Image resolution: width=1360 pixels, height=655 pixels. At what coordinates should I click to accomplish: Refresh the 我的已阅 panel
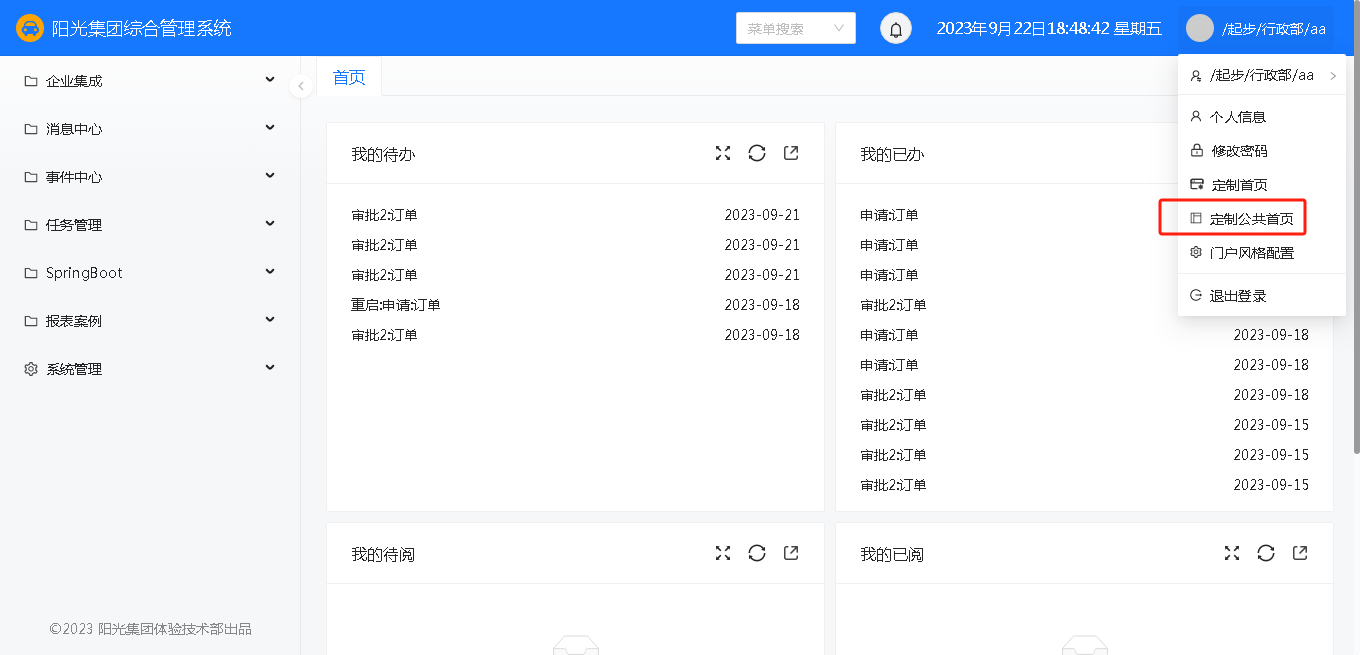click(1266, 553)
